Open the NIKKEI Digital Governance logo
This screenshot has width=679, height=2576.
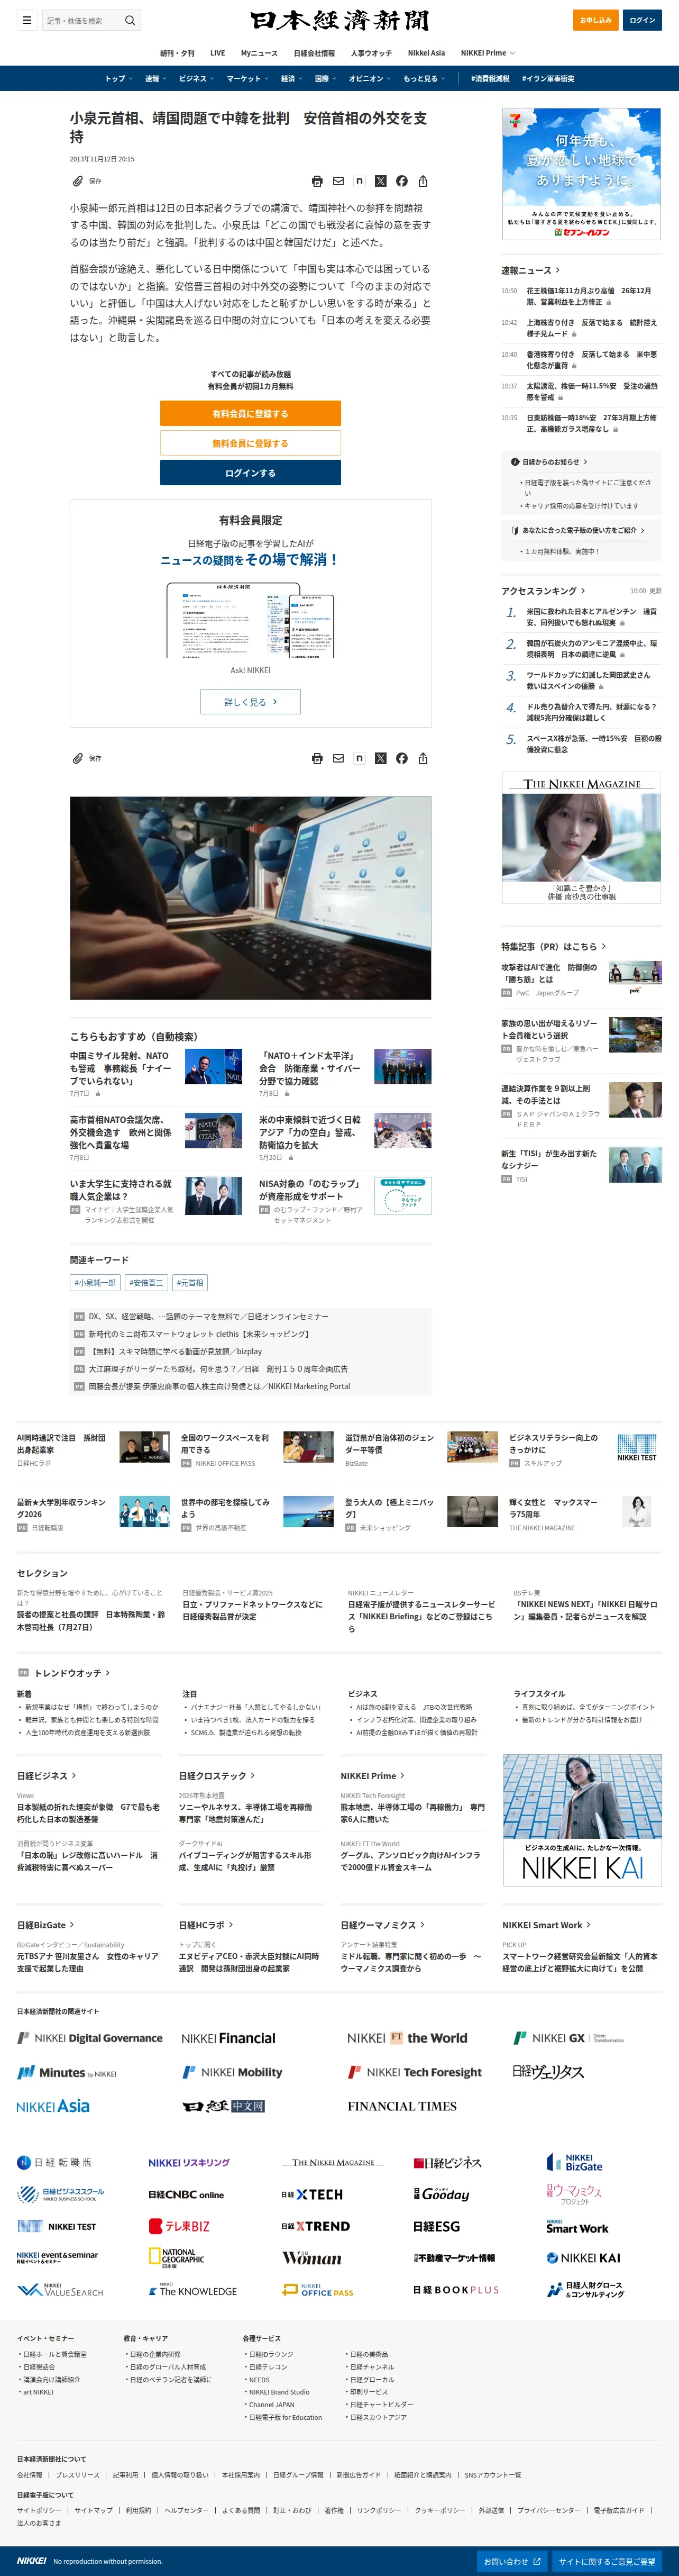point(90,2038)
